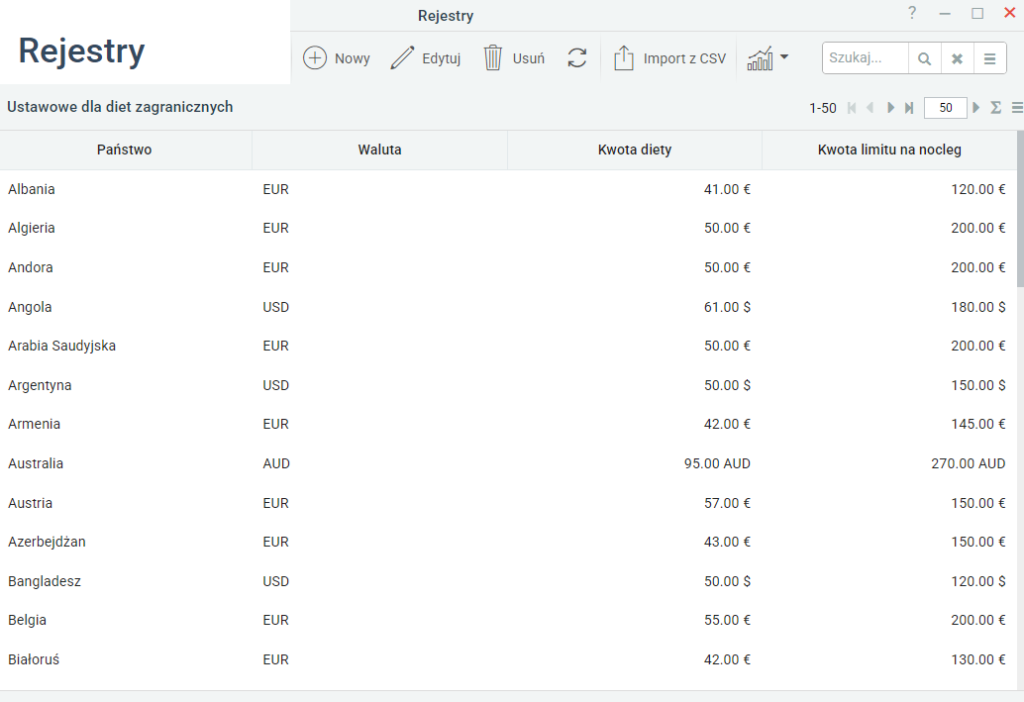Sort by Kwota limitu na nocleg header
Image resolution: width=1024 pixels, height=702 pixels.
pyautogui.click(x=889, y=150)
